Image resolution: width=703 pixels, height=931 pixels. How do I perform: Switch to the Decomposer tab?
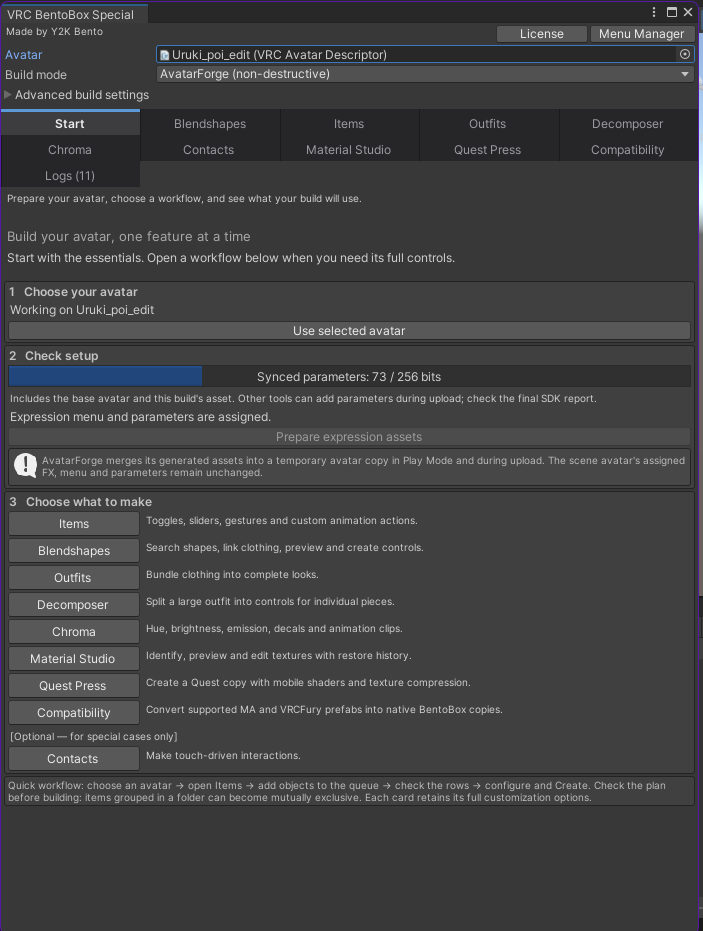(628, 124)
